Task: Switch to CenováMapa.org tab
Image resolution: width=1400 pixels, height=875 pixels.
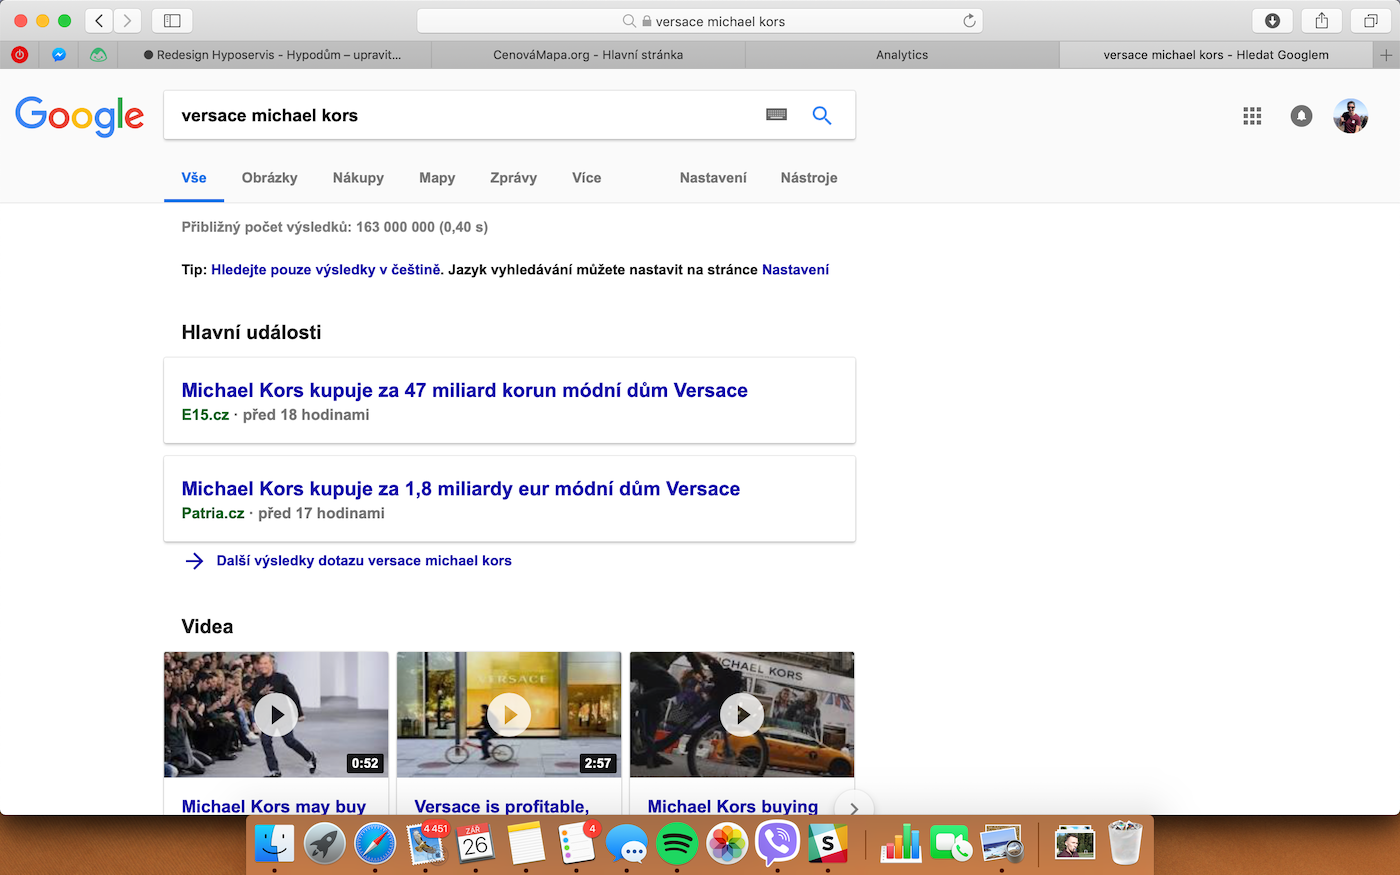Action: [588, 55]
